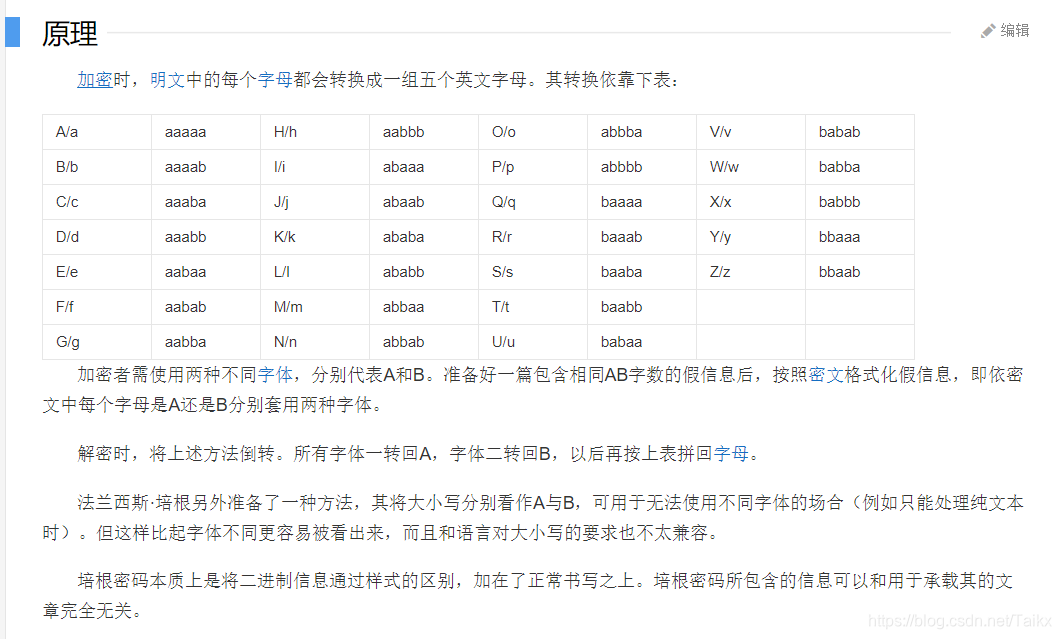Viewport: 1061px width, 639px height.
Task: Select table cell baabb
Action: pos(641,307)
